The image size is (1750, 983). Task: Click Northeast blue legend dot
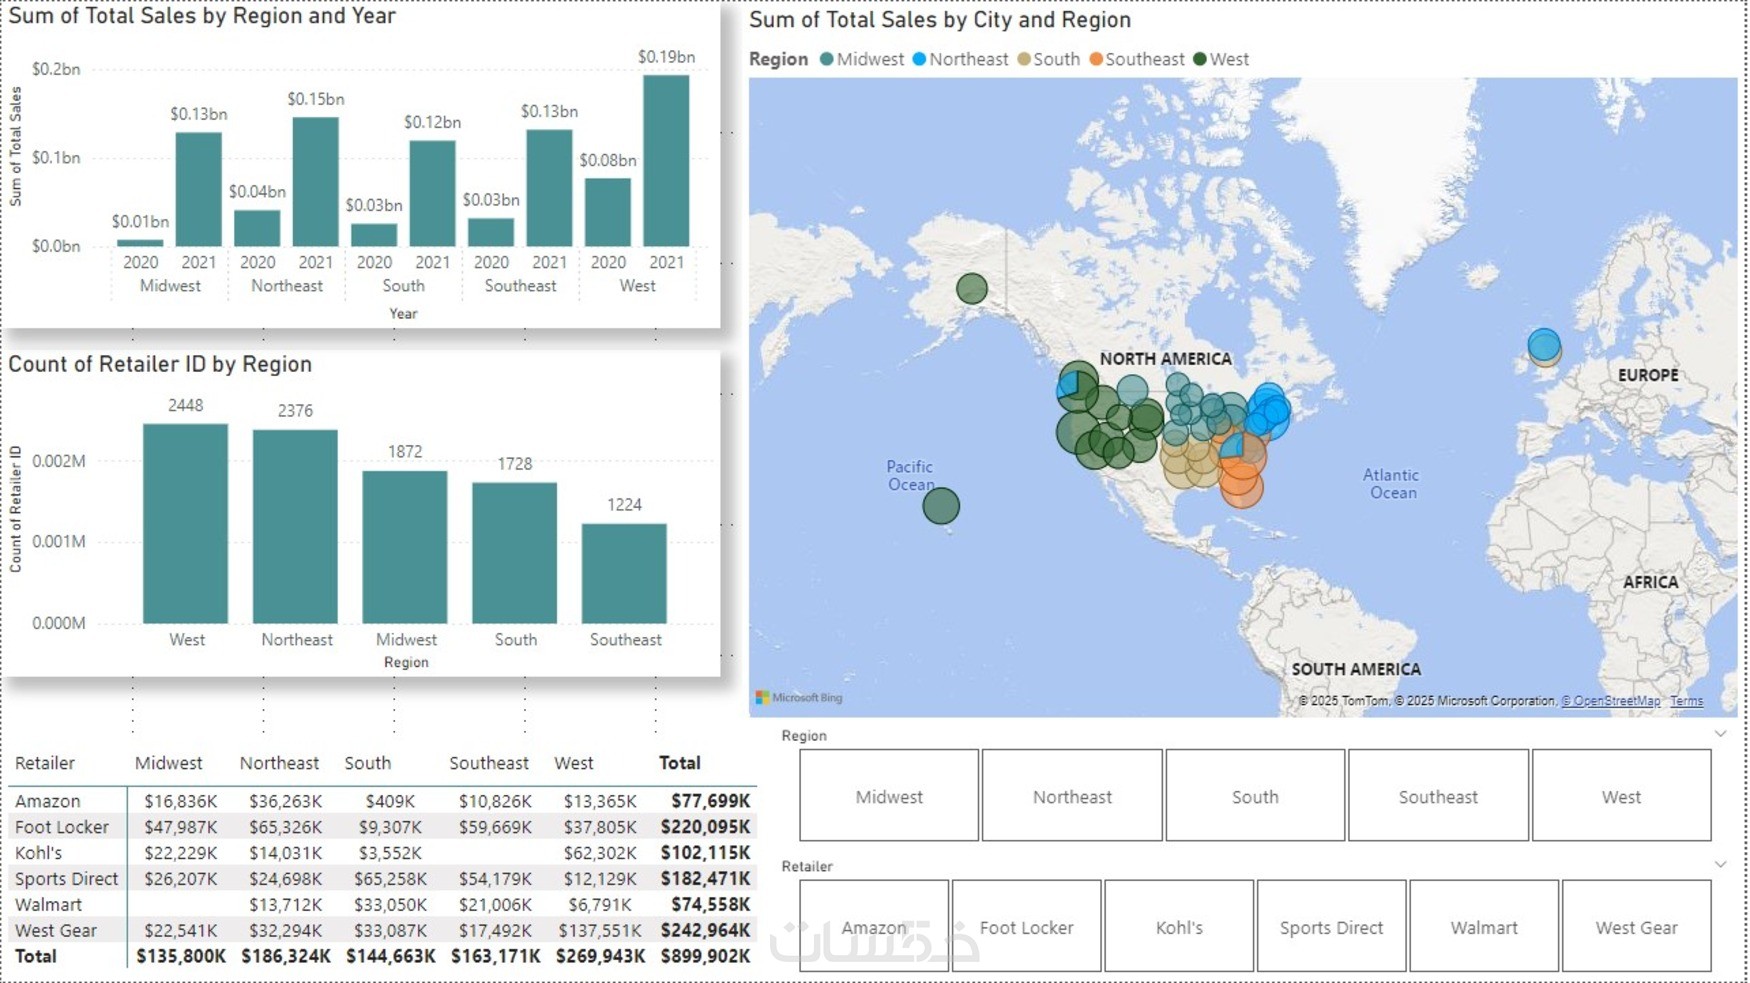click(919, 59)
